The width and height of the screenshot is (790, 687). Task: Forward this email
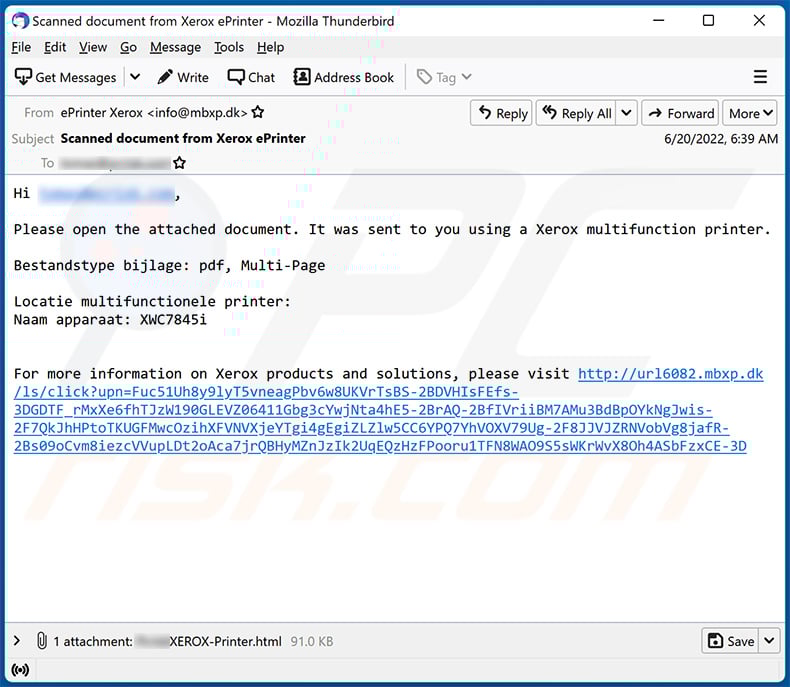(x=680, y=113)
